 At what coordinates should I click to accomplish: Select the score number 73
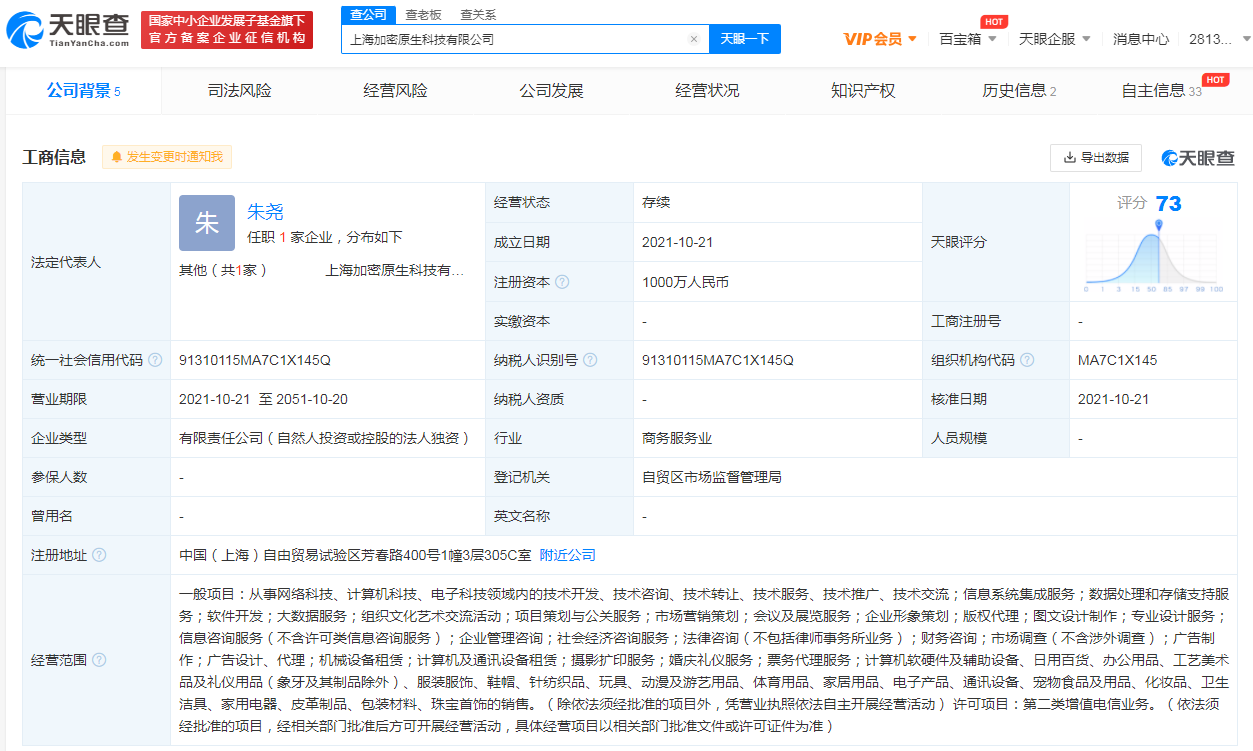click(1168, 204)
